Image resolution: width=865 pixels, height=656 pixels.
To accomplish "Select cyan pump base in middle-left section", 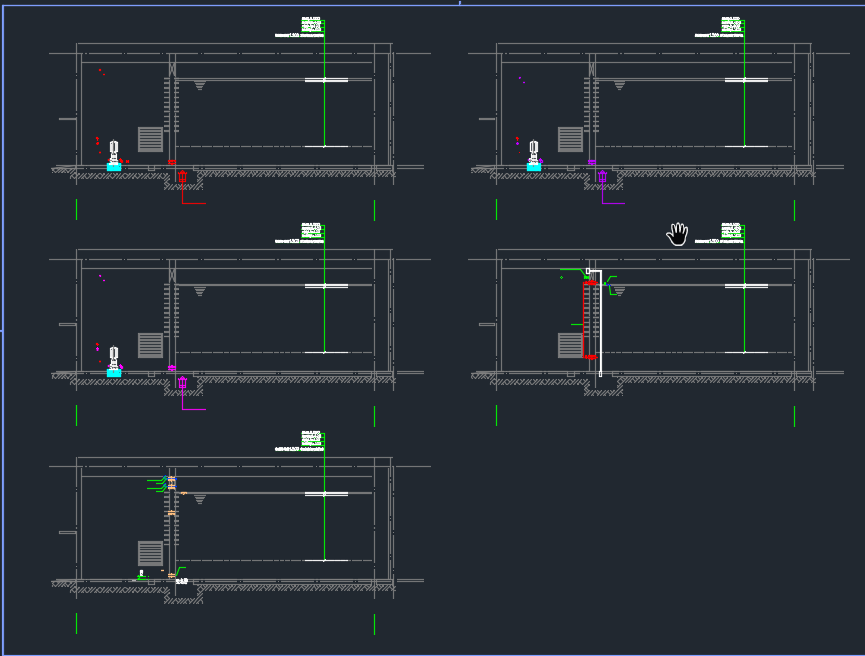I will coord(114,373).
